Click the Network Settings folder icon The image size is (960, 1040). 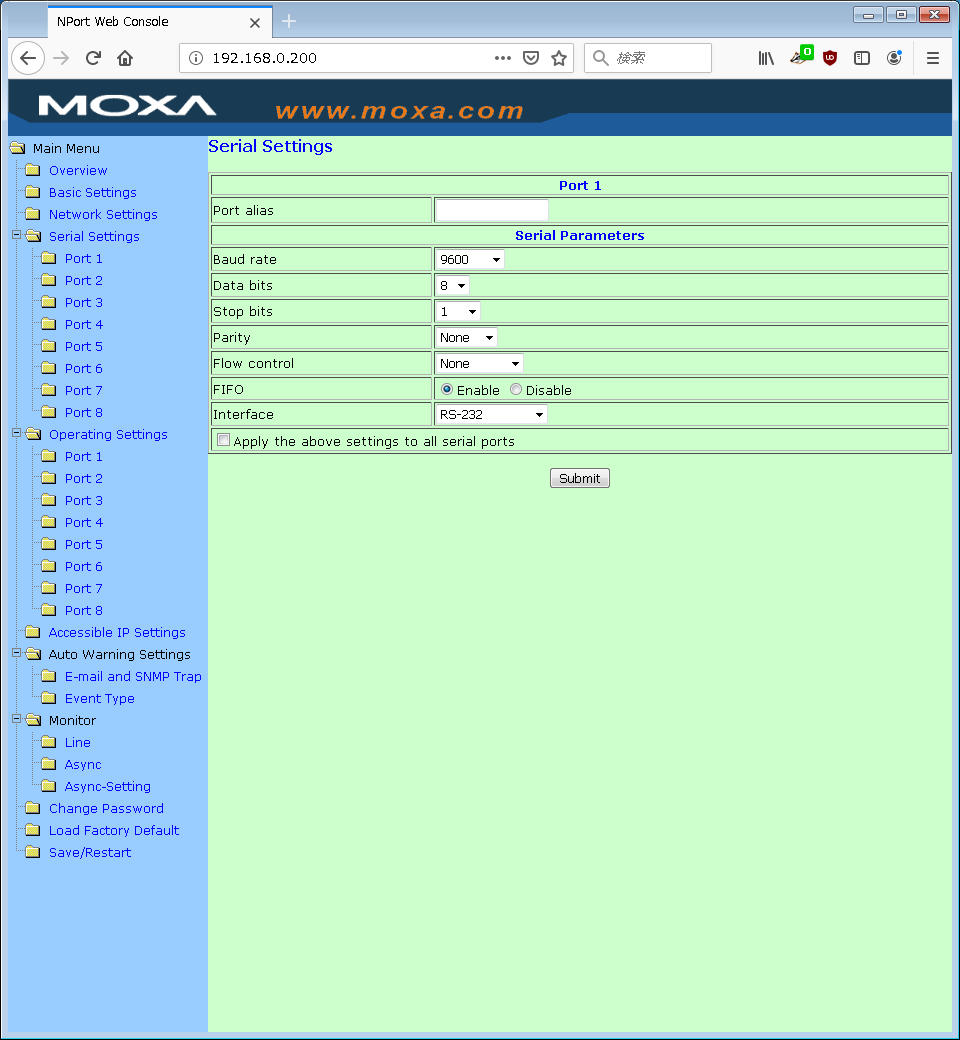point(33,214)
